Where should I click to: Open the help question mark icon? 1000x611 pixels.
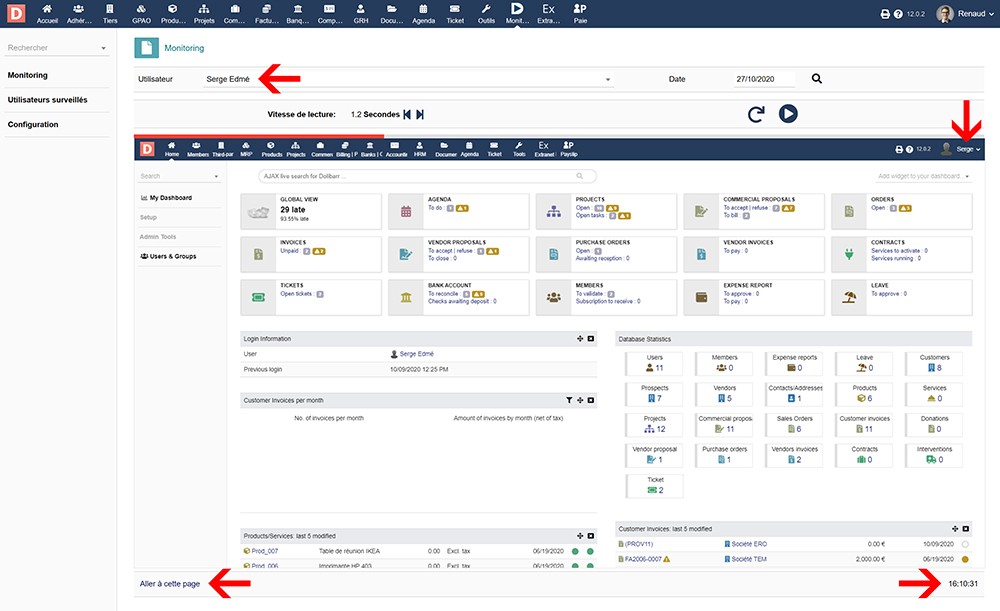tap(898, 14)
